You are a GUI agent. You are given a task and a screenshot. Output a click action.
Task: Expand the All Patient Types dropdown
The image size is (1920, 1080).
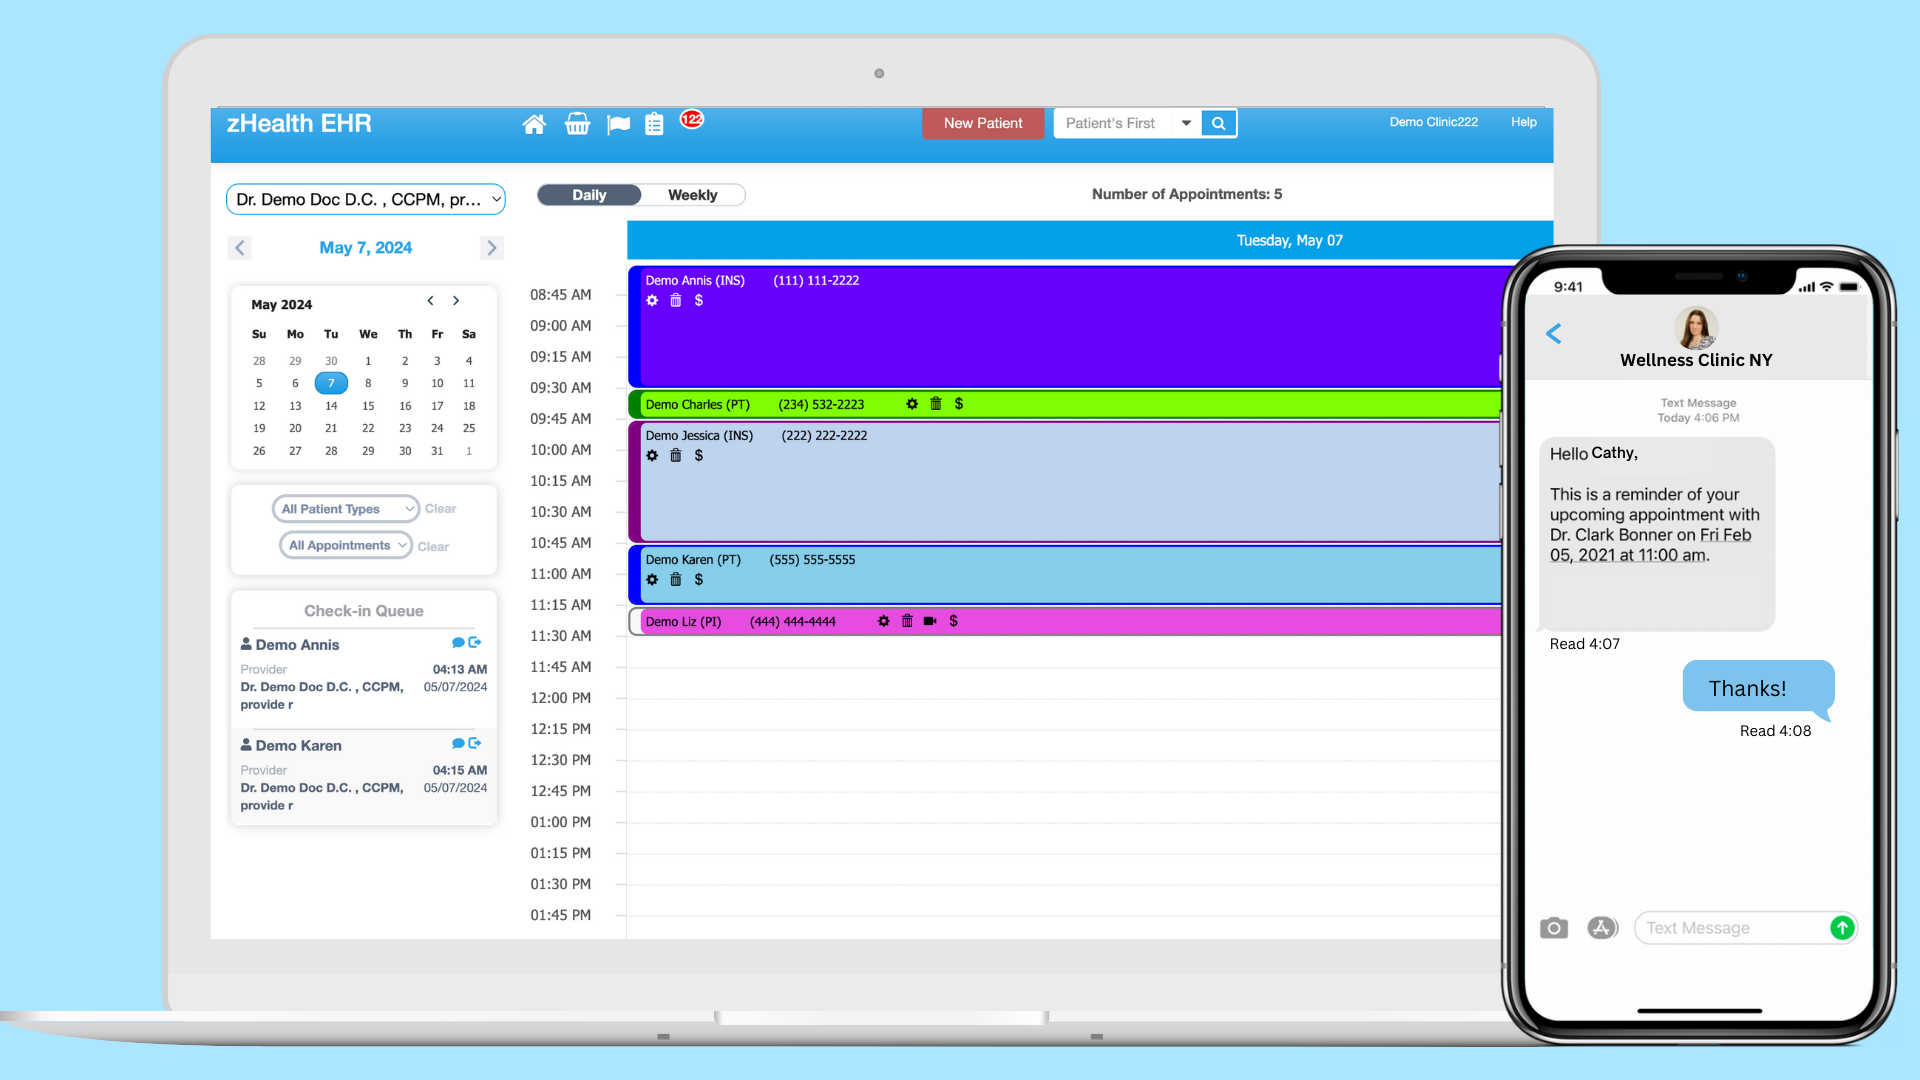pos(345,508)
